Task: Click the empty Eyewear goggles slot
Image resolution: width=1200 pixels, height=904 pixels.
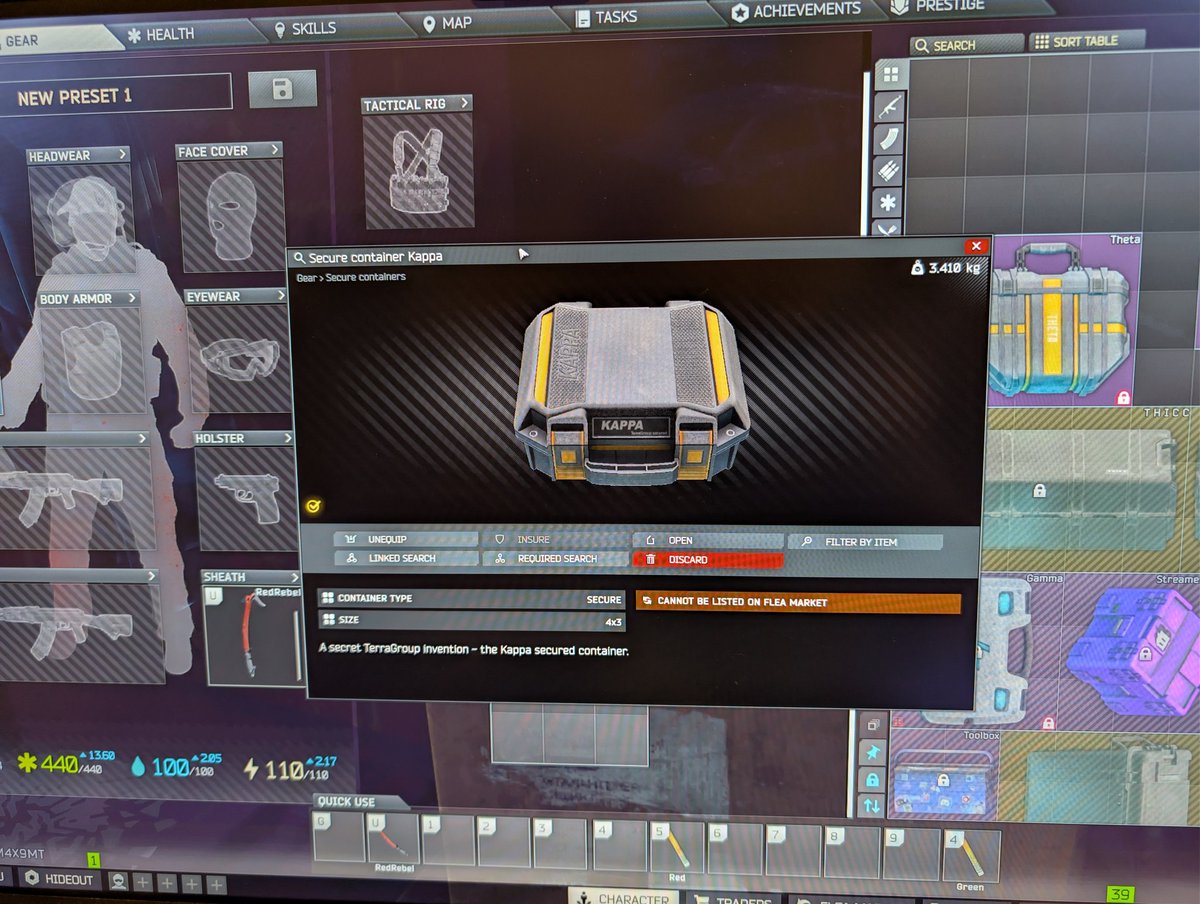Action: click(x=240, y=357)
